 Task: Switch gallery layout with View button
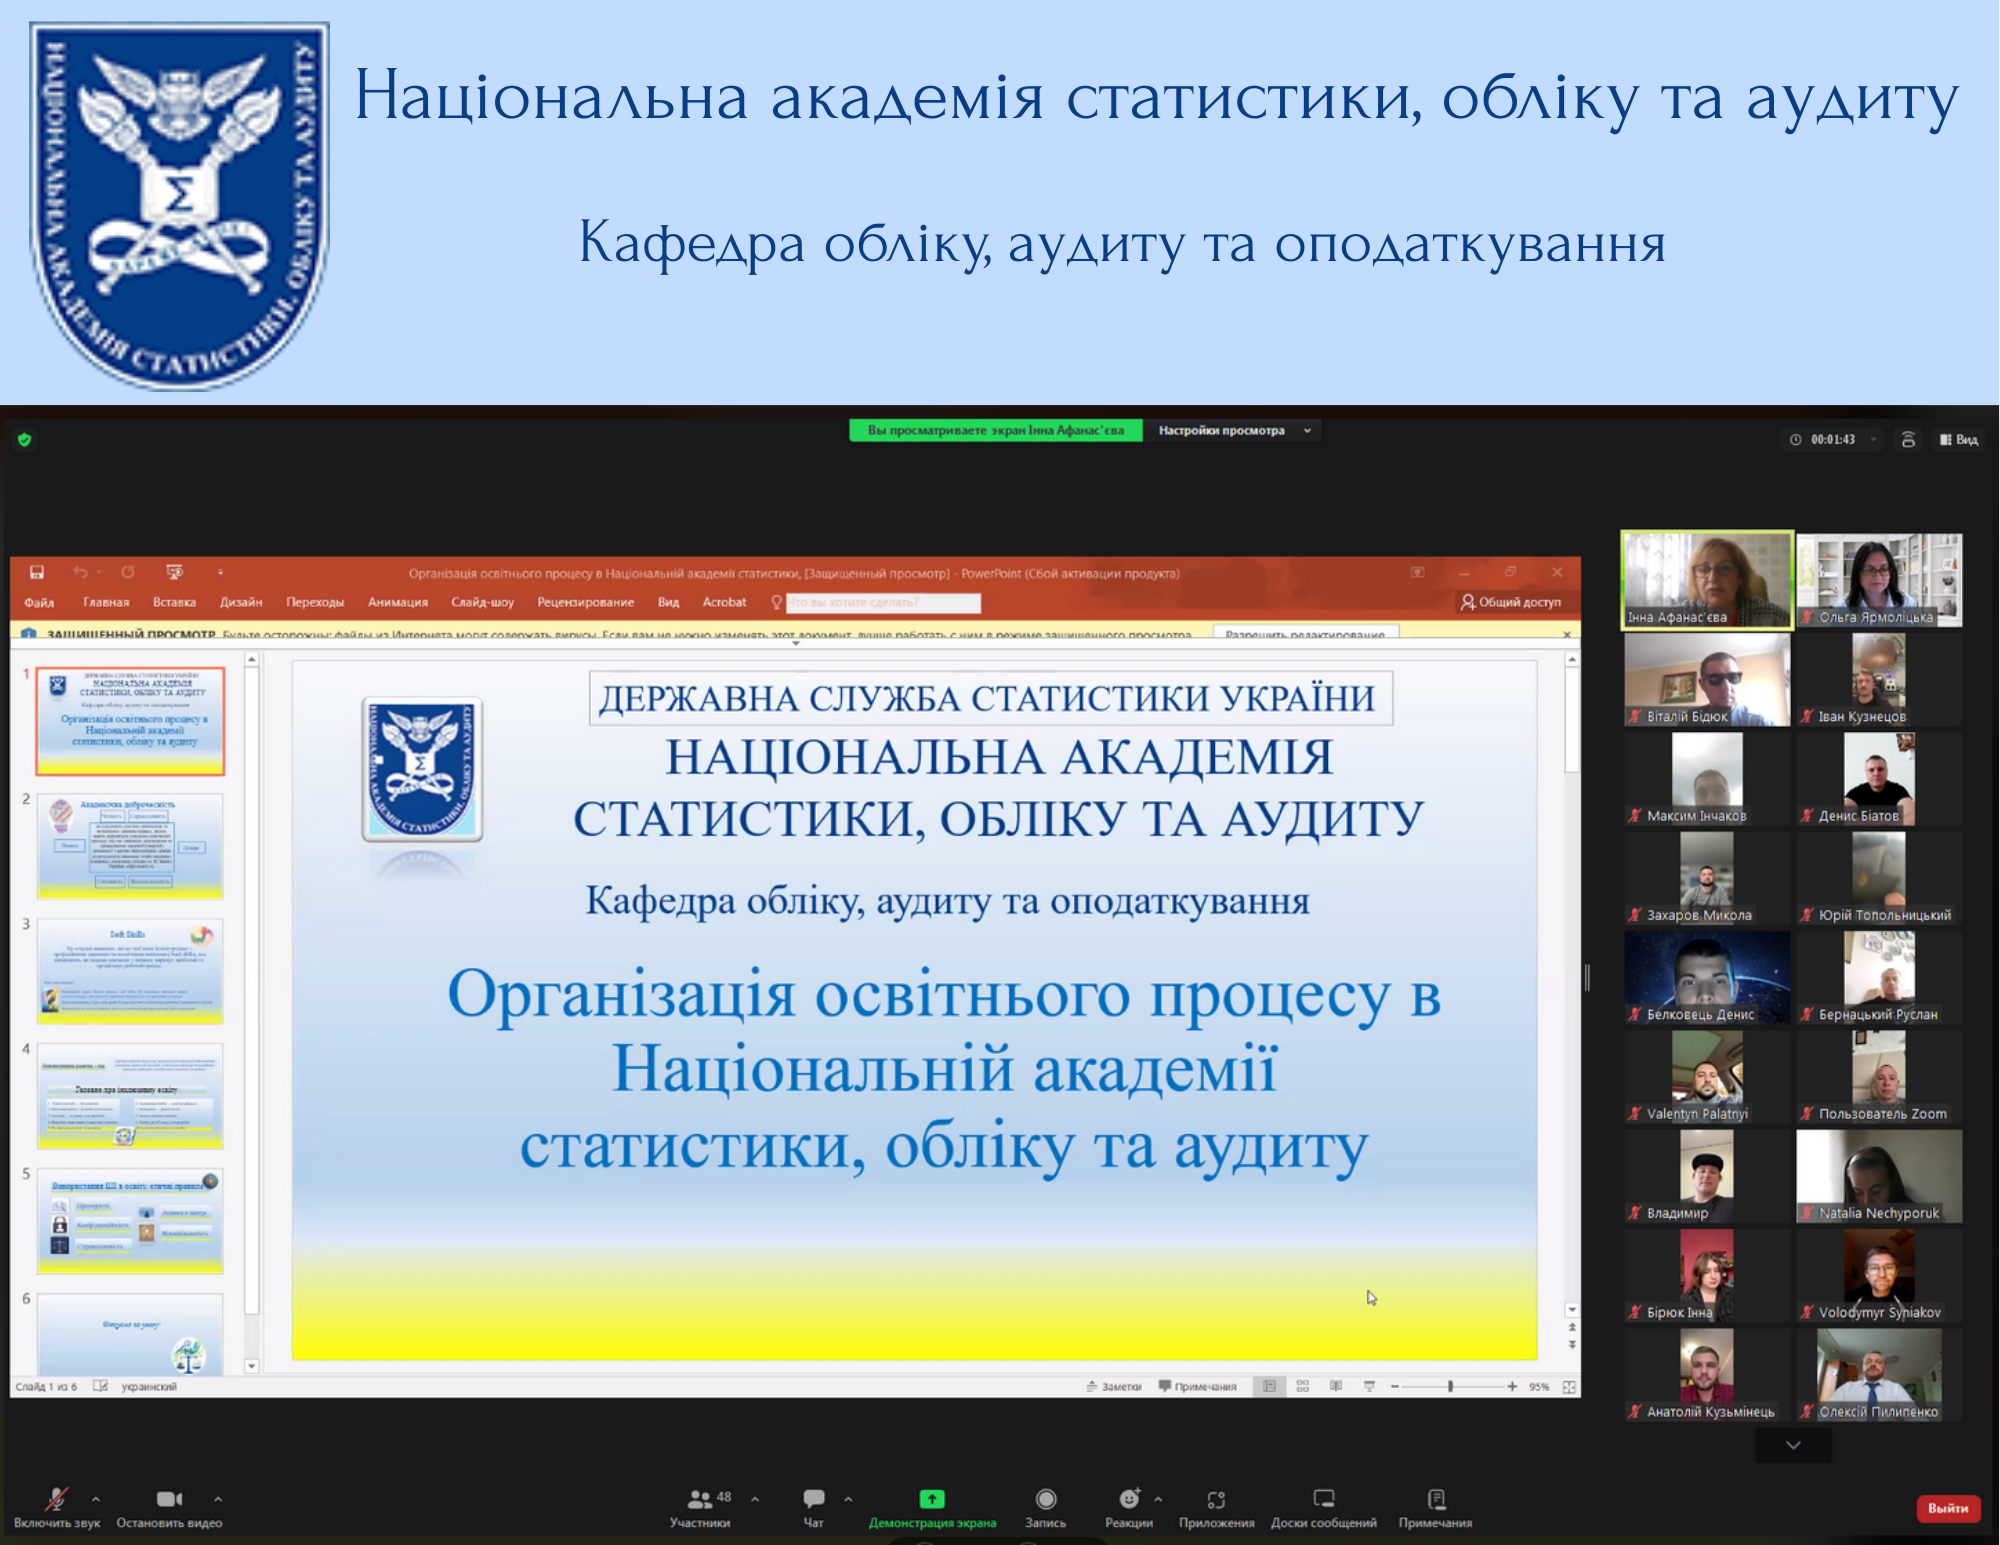[1959, 439]
